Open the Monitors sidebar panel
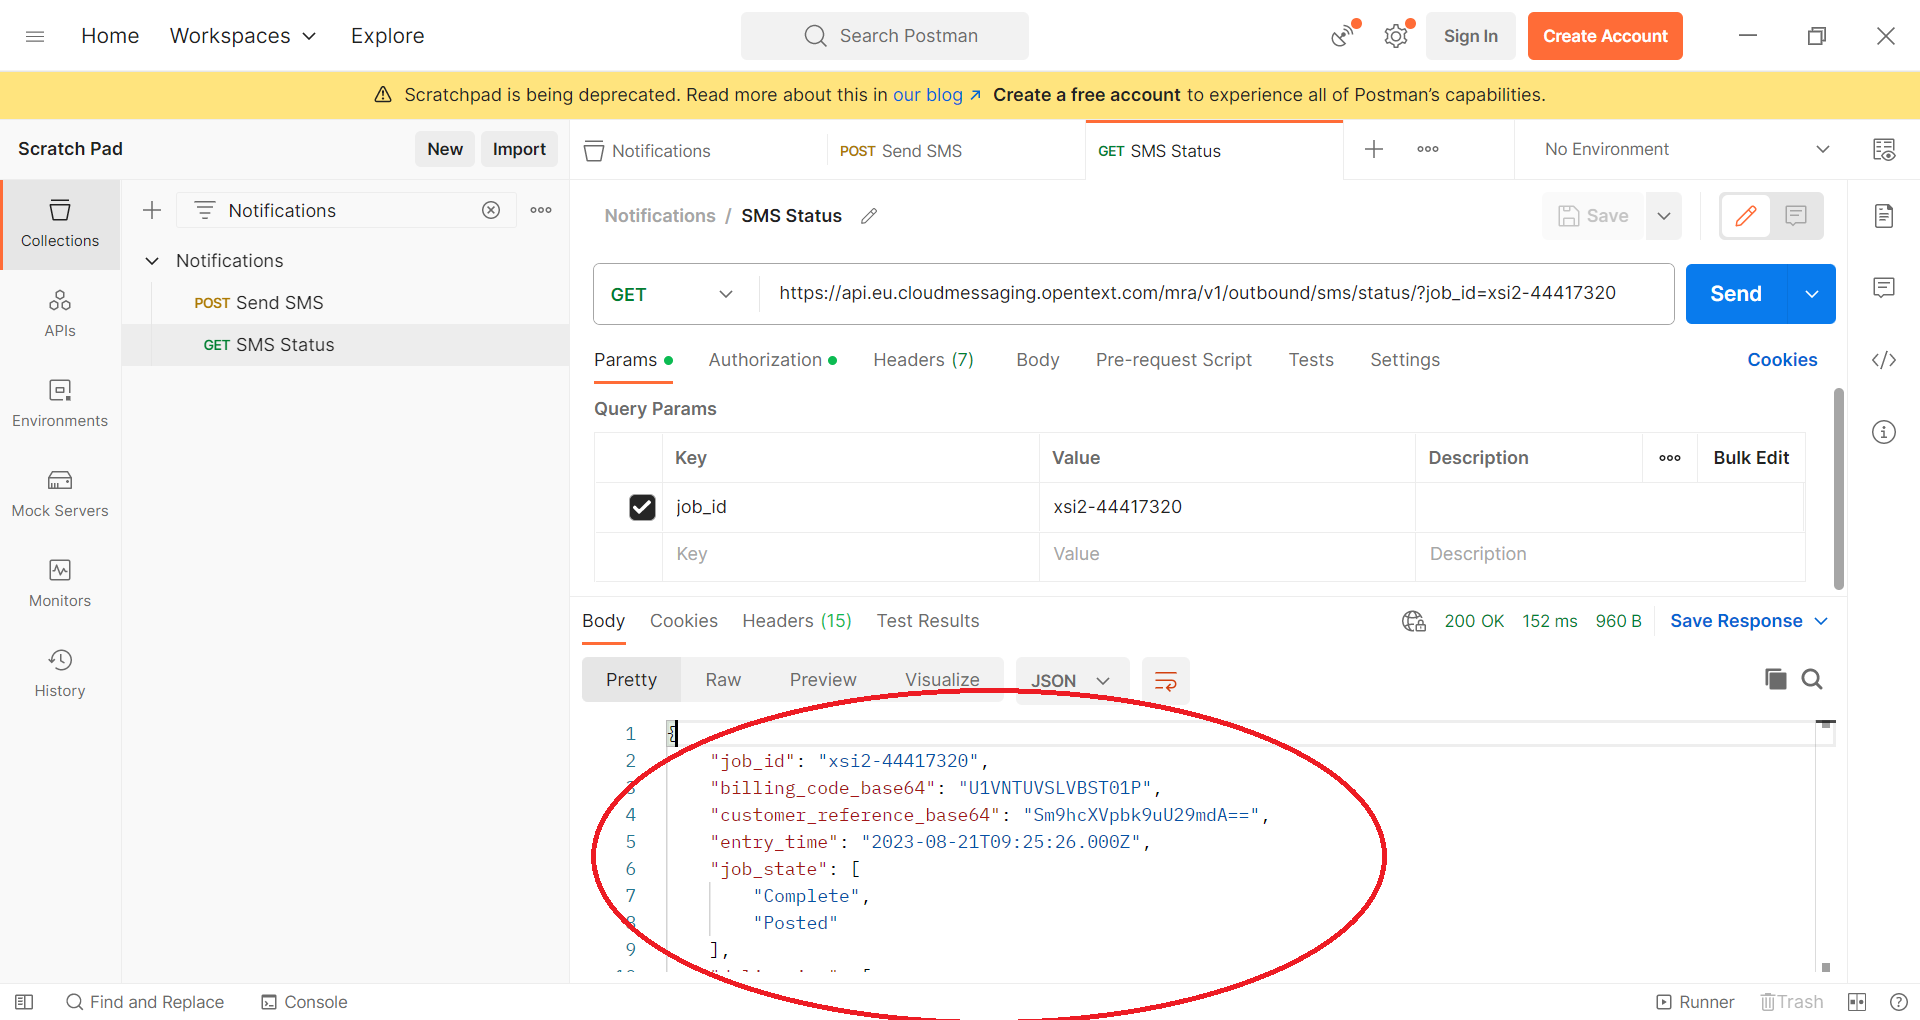 [x=60, y=584]
